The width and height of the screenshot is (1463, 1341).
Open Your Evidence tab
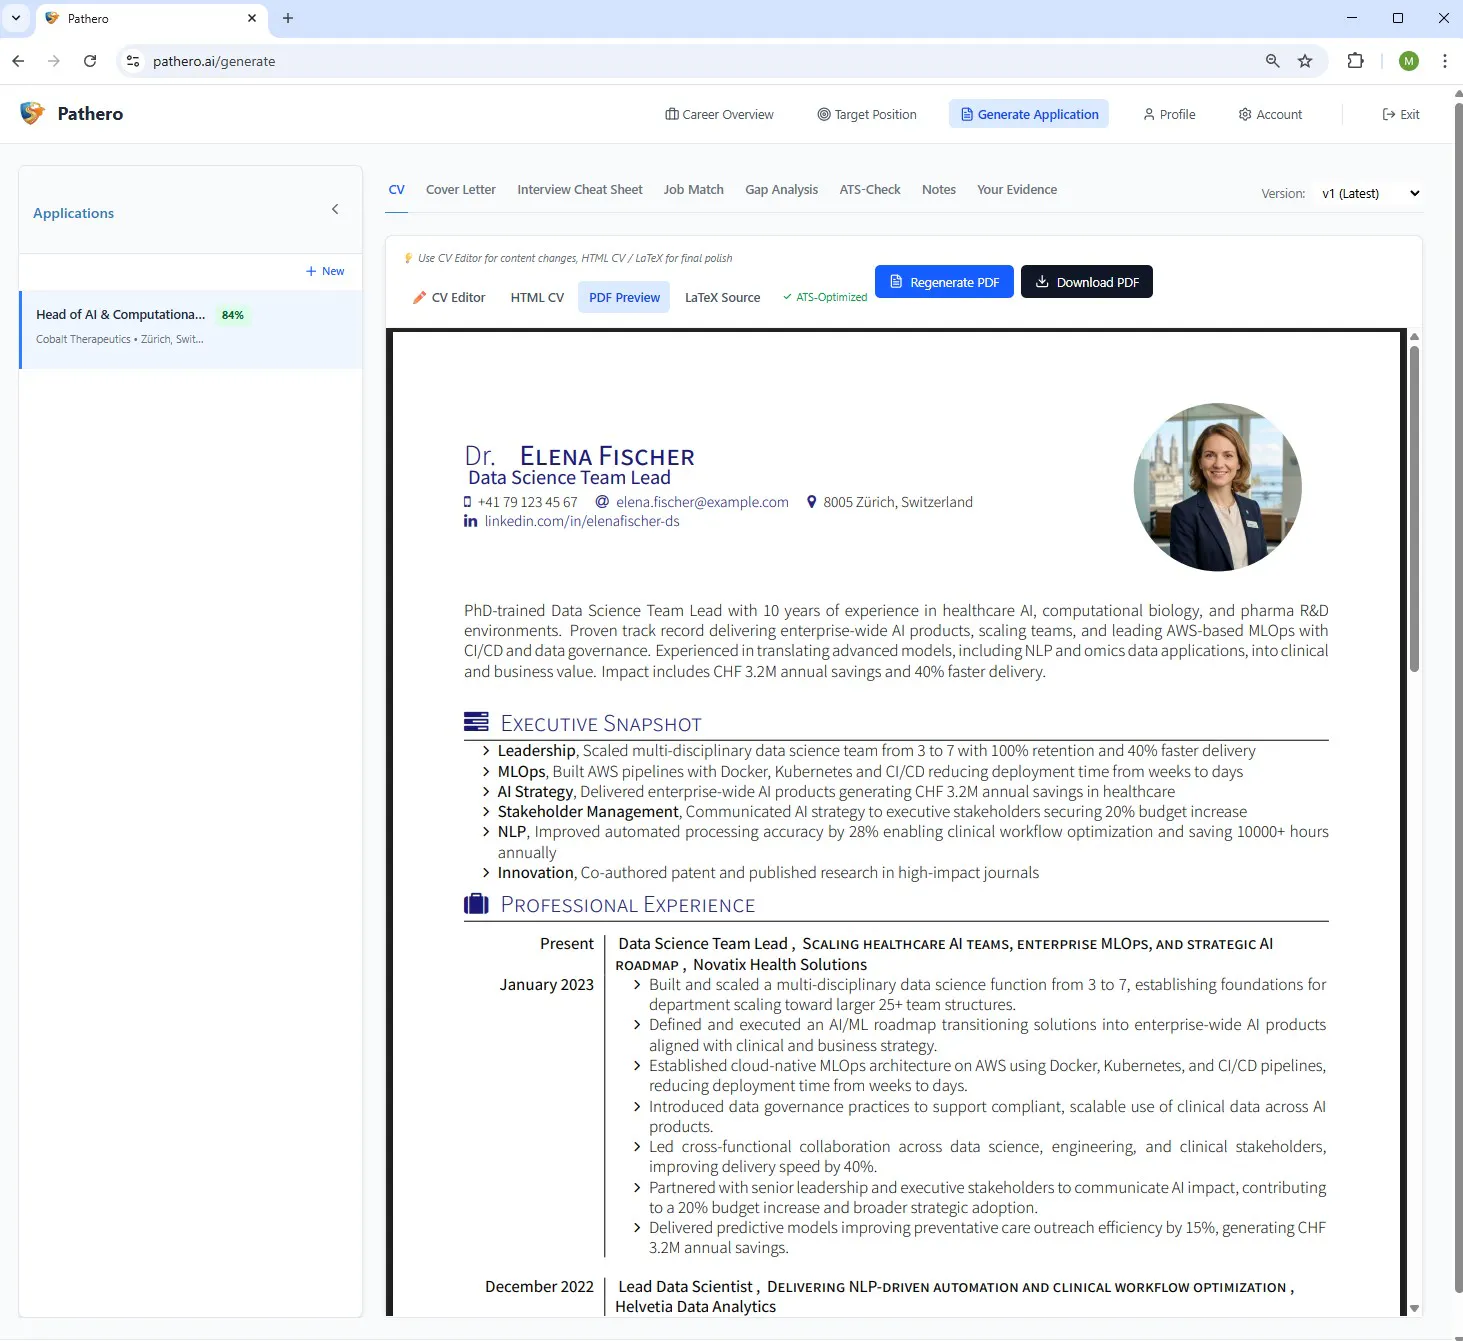point(1017,190)
